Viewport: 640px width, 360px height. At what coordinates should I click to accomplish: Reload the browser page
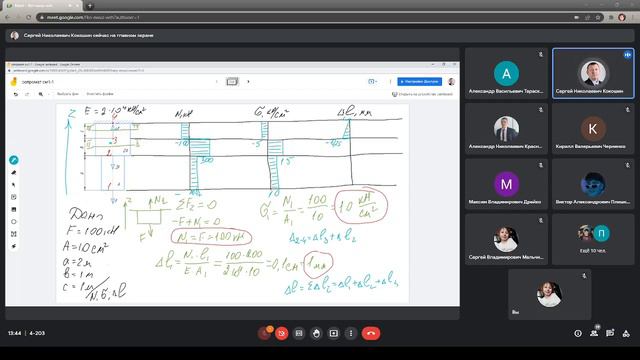click(28, 18)
